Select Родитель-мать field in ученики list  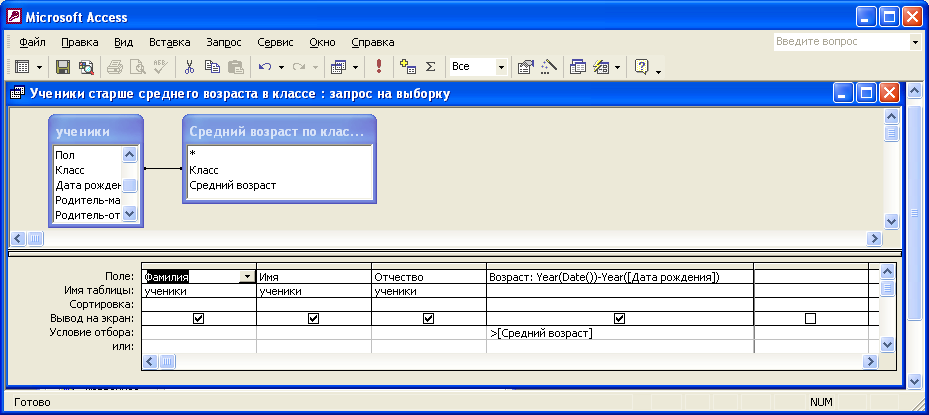[87, 200]
